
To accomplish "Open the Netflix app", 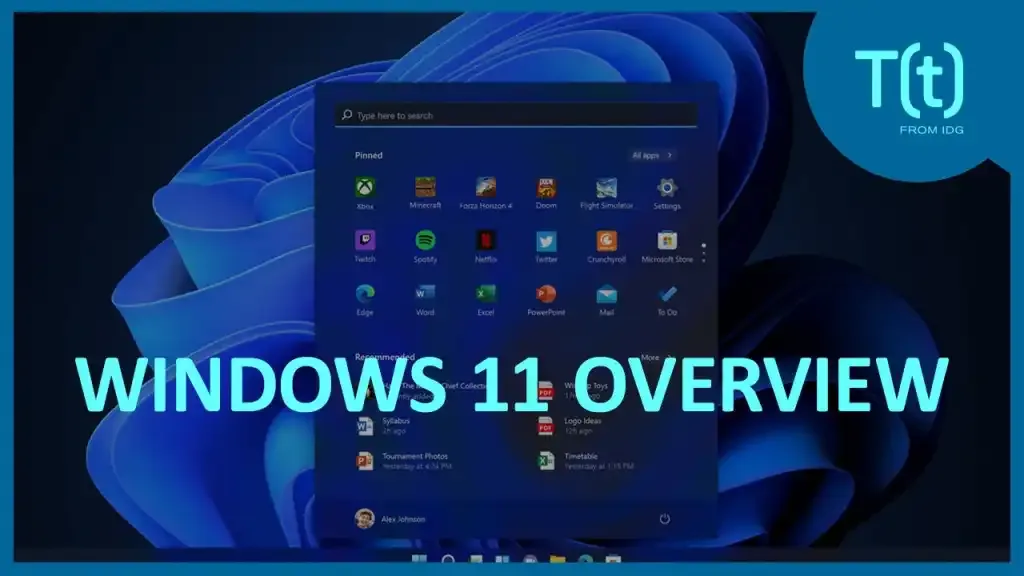I will point(485,246).
